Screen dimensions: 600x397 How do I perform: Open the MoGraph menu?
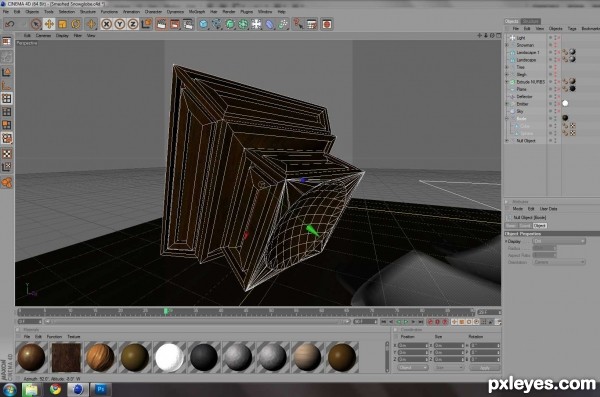(x=197, y=12)
